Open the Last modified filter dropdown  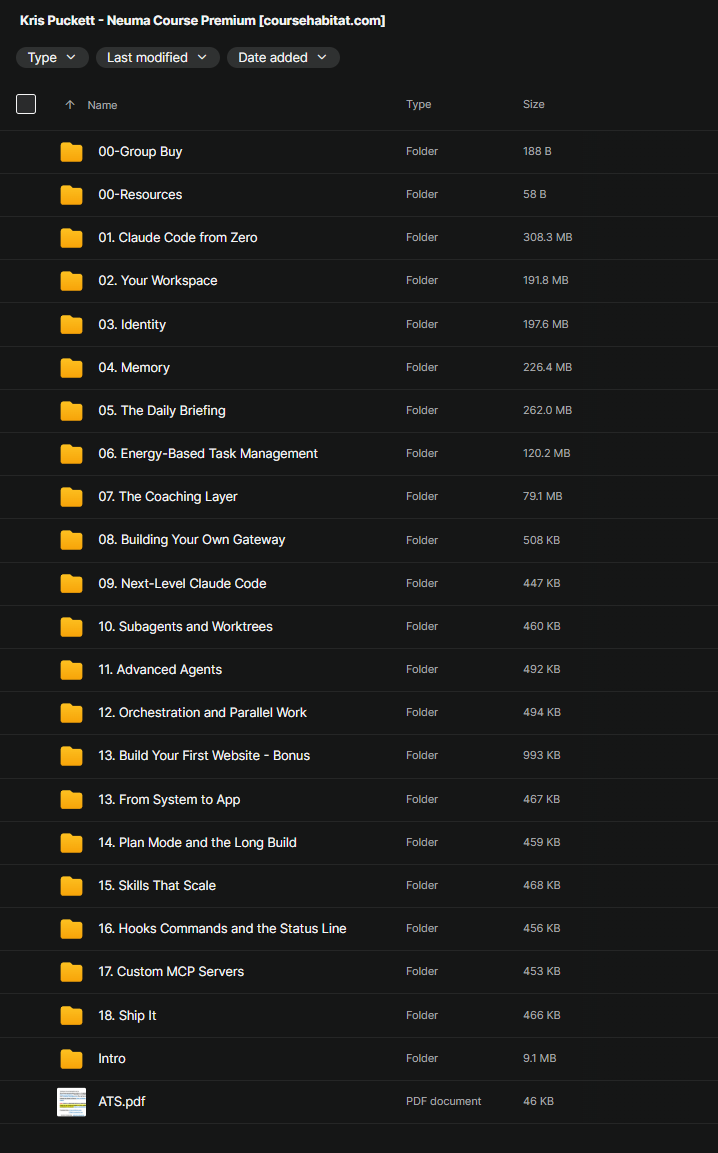pos(157,57)
